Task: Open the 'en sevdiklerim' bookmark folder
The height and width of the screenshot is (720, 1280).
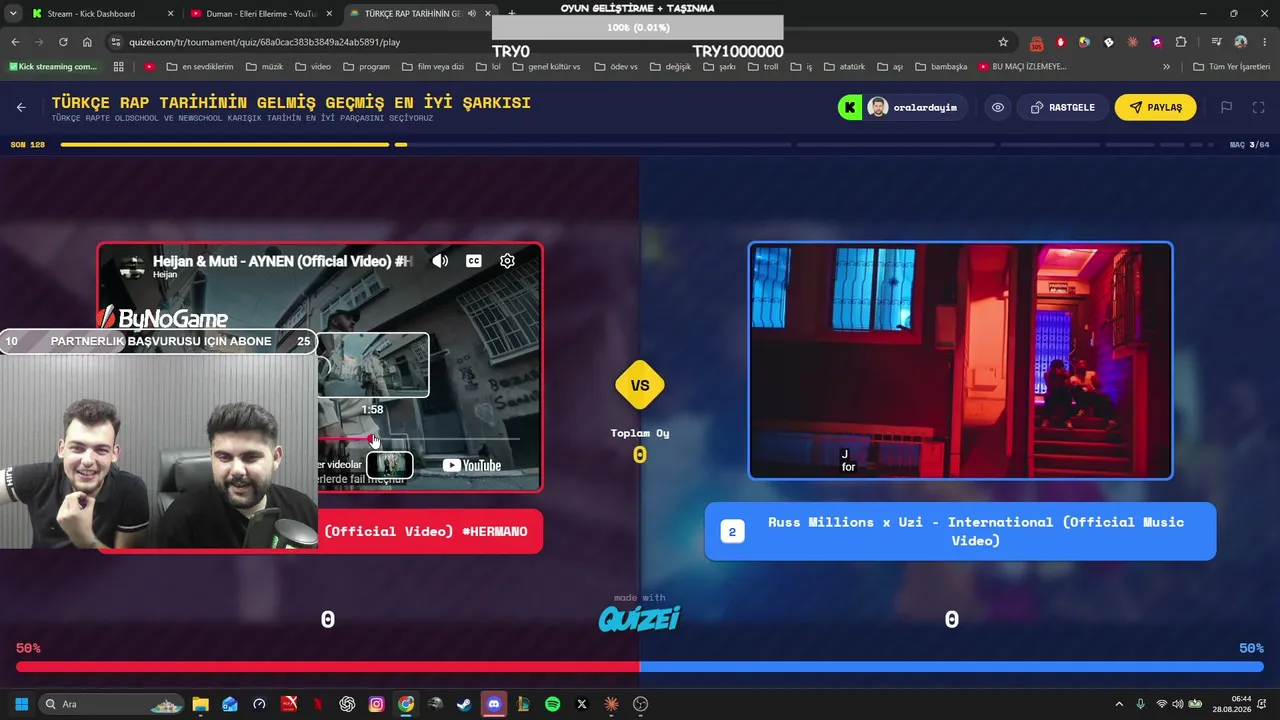Action: (200, 67)
